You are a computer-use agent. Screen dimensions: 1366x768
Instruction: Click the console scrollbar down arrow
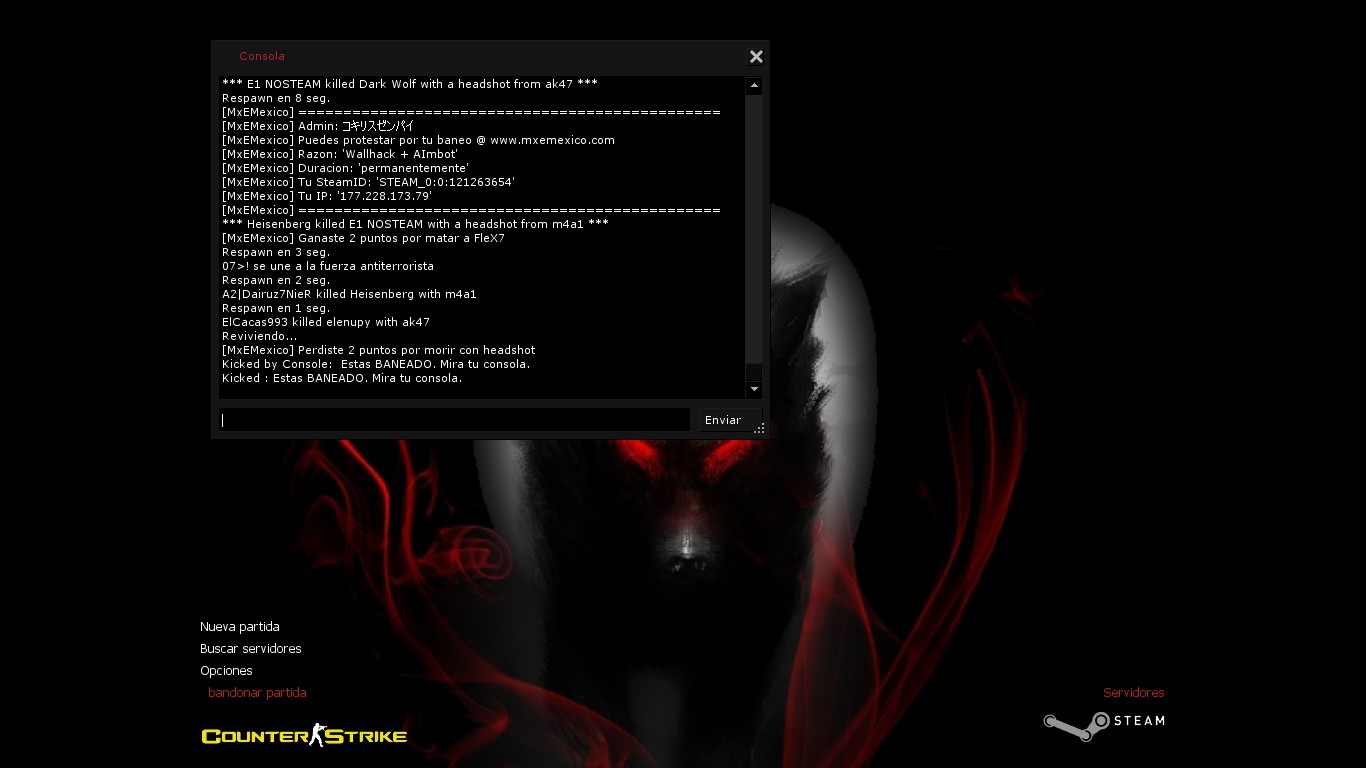point(754,389)
